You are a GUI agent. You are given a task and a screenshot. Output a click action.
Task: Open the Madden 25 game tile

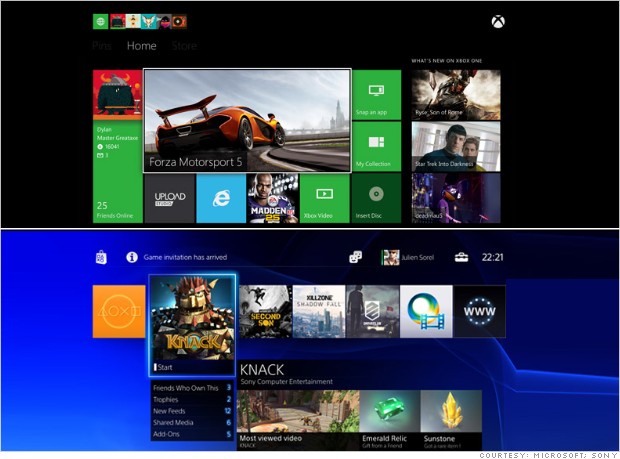point(273,198)
